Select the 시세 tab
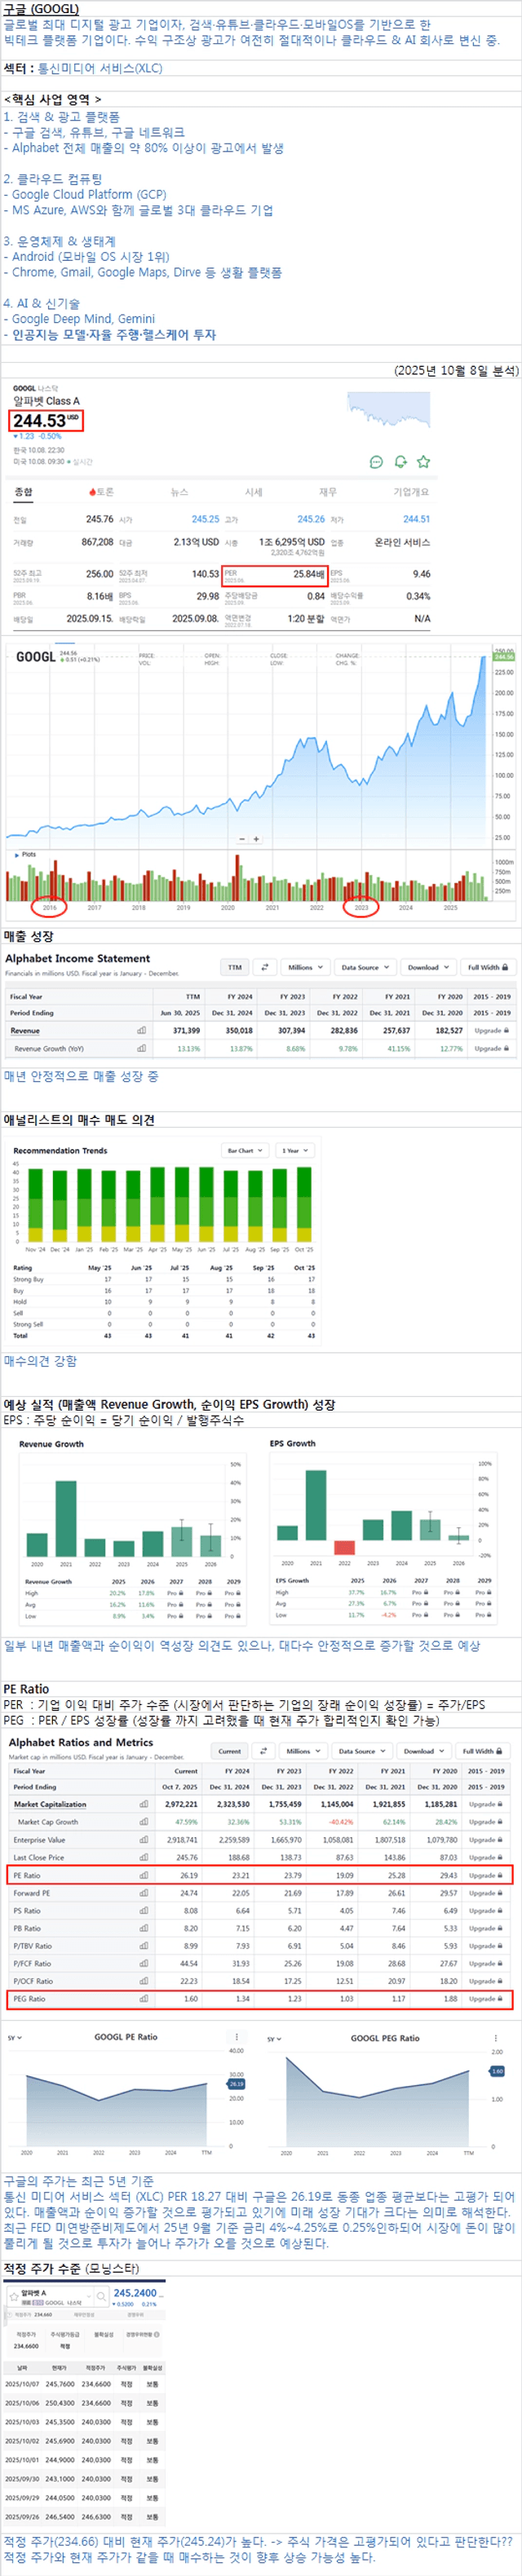The width and height of the screenshot is (522, 2576). (x=254, y=492)
